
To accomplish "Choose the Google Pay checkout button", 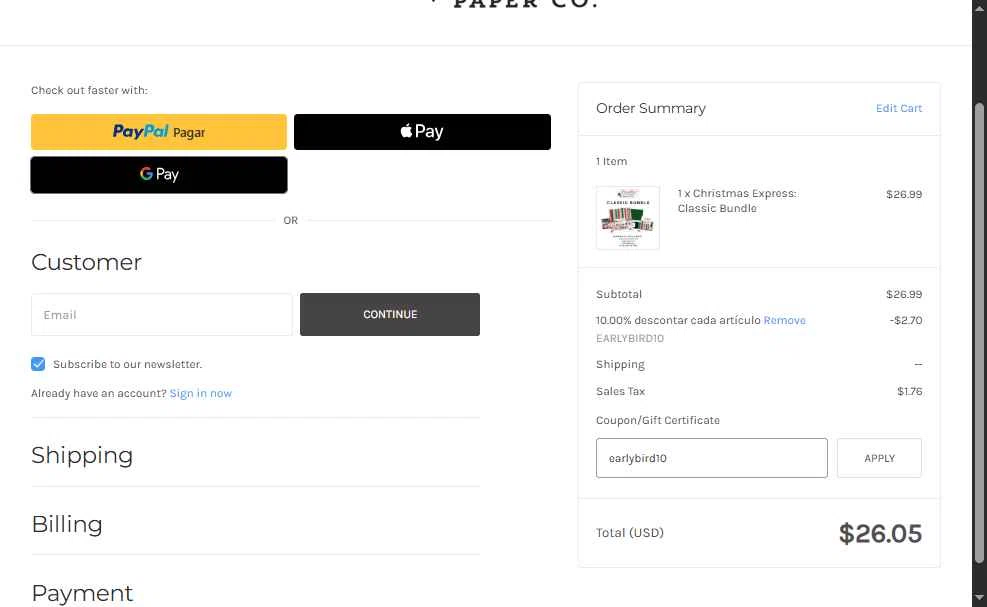I will (x=159, y=174).
